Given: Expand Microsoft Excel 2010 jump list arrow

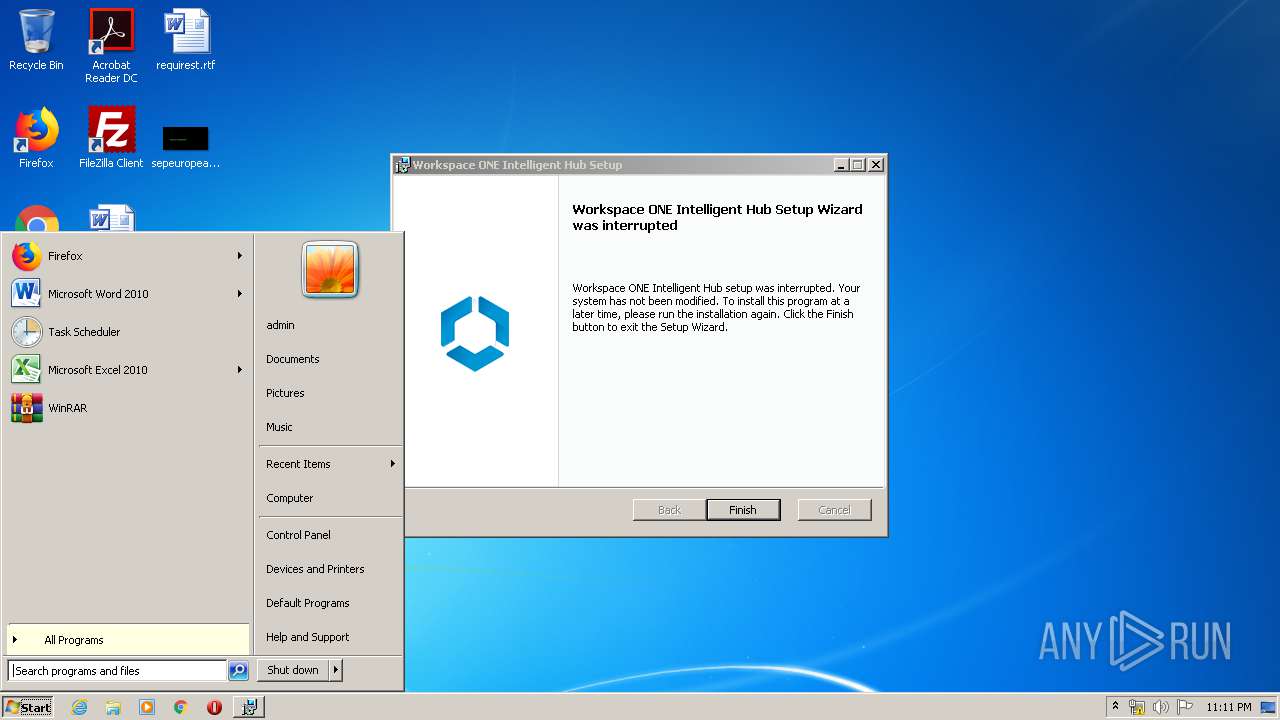Looking at the screenshot, I should pyautogui.click(x=240, y=370).
